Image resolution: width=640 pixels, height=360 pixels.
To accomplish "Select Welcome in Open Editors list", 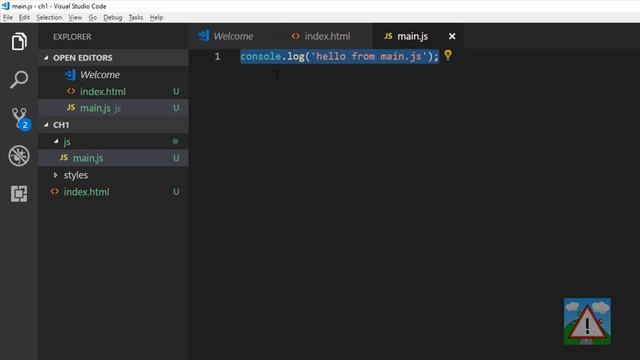I will [113, 75].
